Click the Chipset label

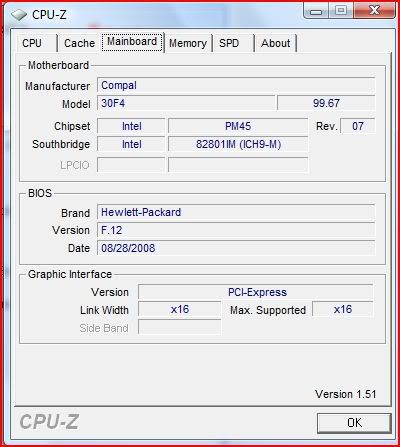tap(72, 126)
